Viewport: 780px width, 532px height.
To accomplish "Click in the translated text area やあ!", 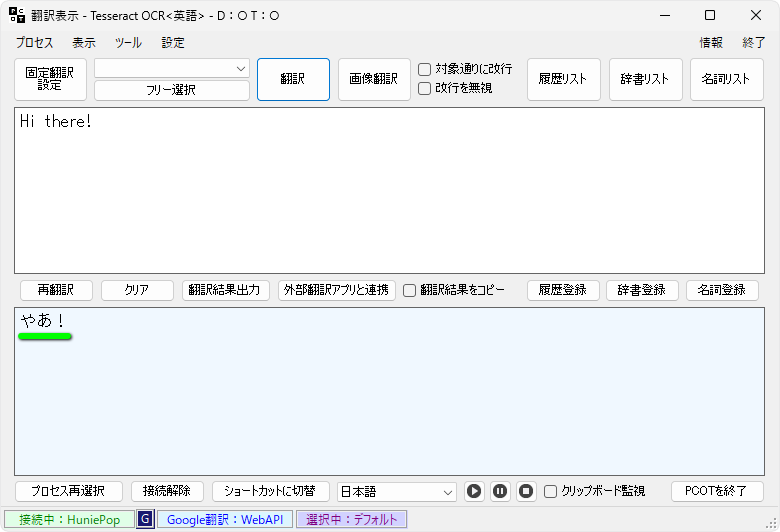I will click(389, 392).
